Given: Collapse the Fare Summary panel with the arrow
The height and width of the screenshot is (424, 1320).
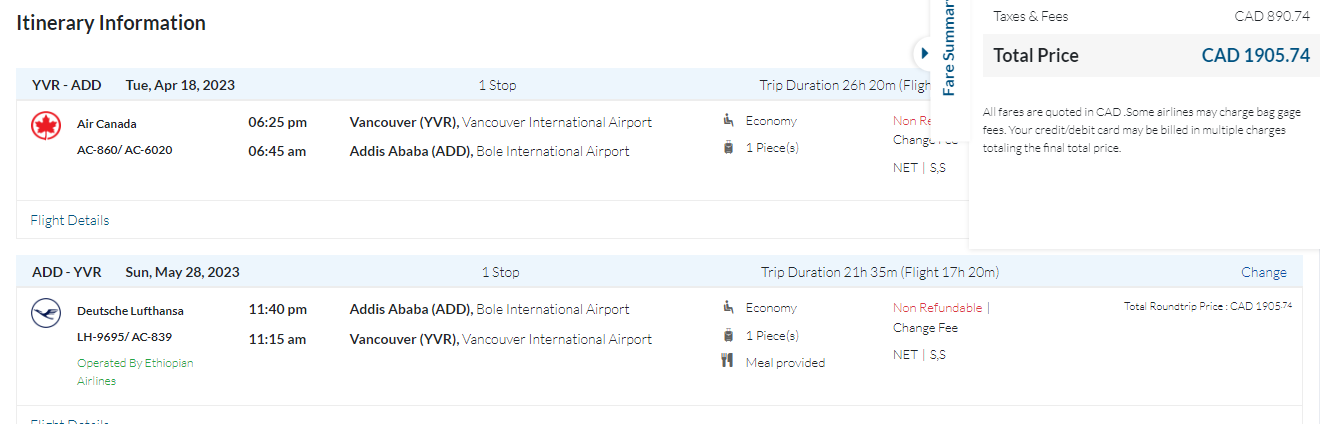Looking at the screenshot, I should (x=924, y=53).
